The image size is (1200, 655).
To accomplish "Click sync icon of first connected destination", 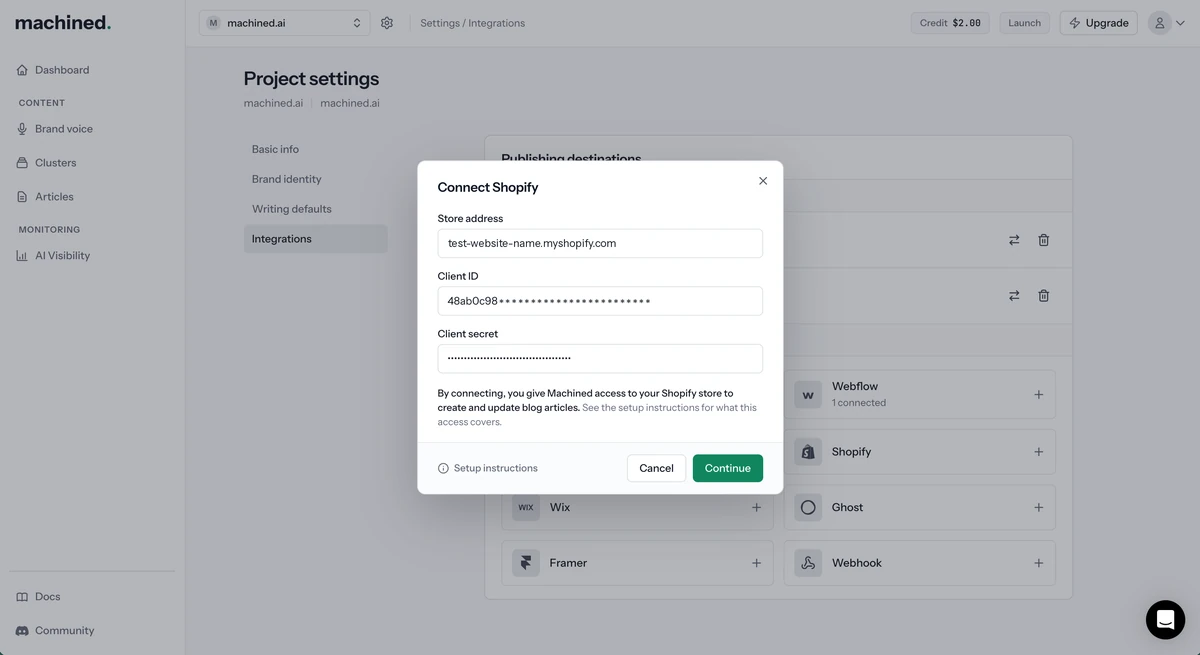I will coord(1014,240).
